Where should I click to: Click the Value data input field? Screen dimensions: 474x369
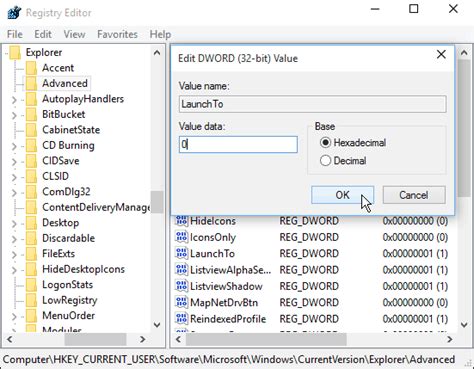point(238,144)
